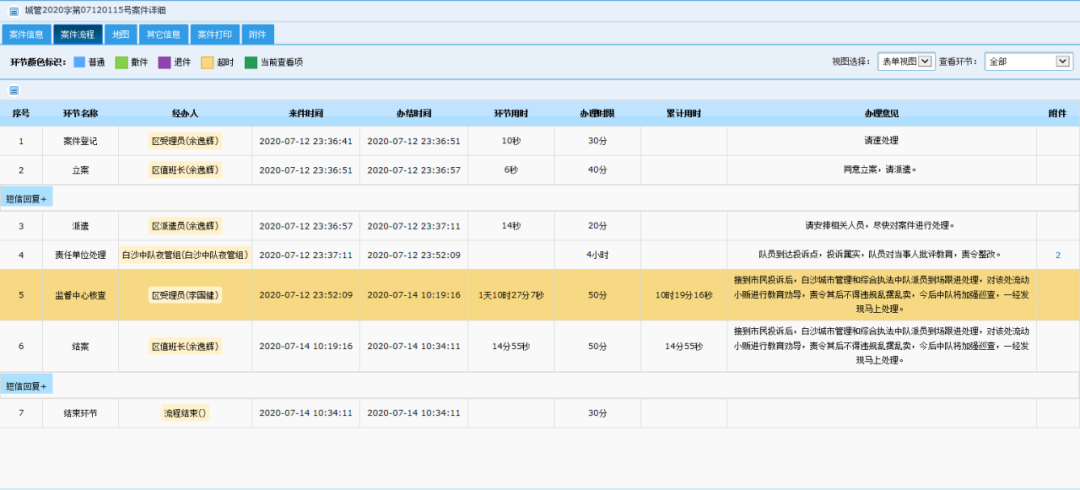Click 短信回复+ below the 立案 row

pos(26,198)
